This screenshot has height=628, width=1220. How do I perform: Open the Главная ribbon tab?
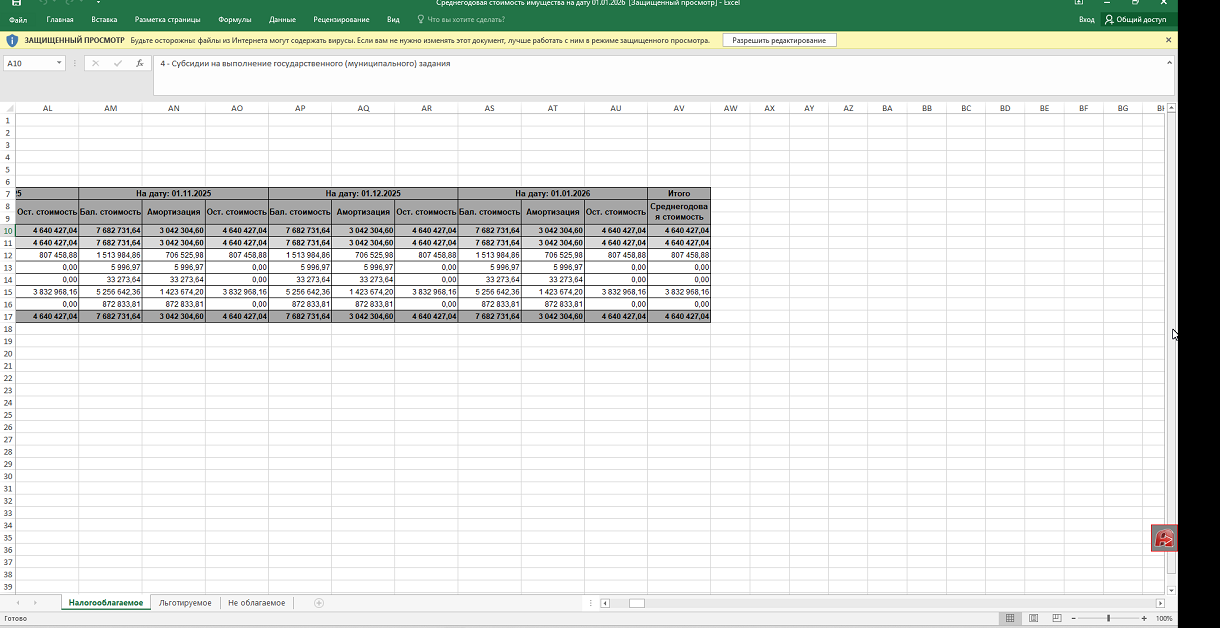pyautogui.click(x=60, y=19)
